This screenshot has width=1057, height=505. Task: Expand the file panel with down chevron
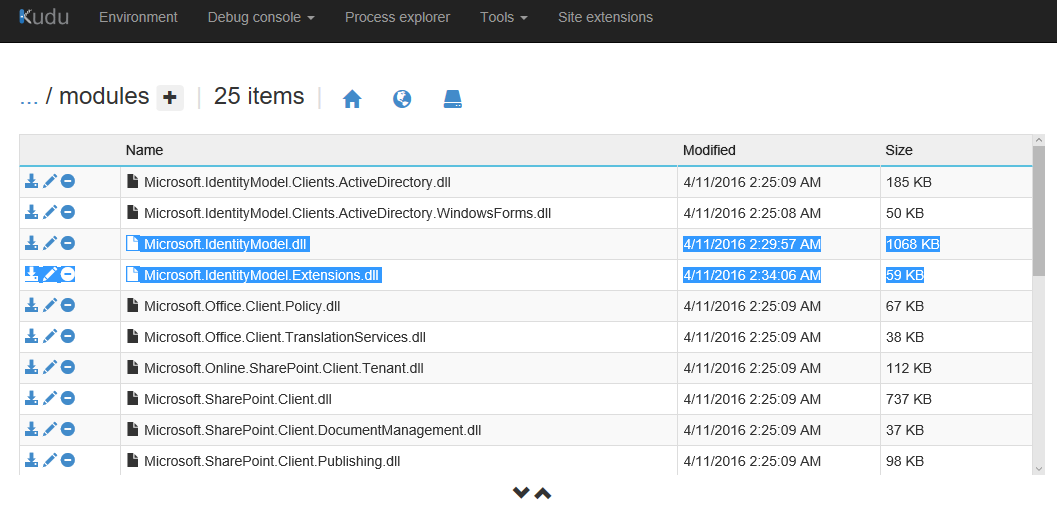pos(520,493)
